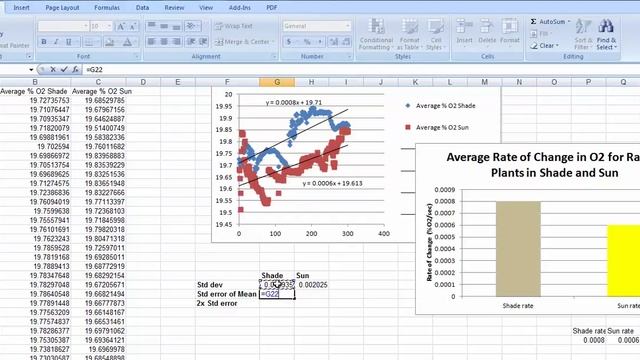This screenshot has height=360, width=640.
Task: Open Format as Table gallery
Action: (409, 34)
